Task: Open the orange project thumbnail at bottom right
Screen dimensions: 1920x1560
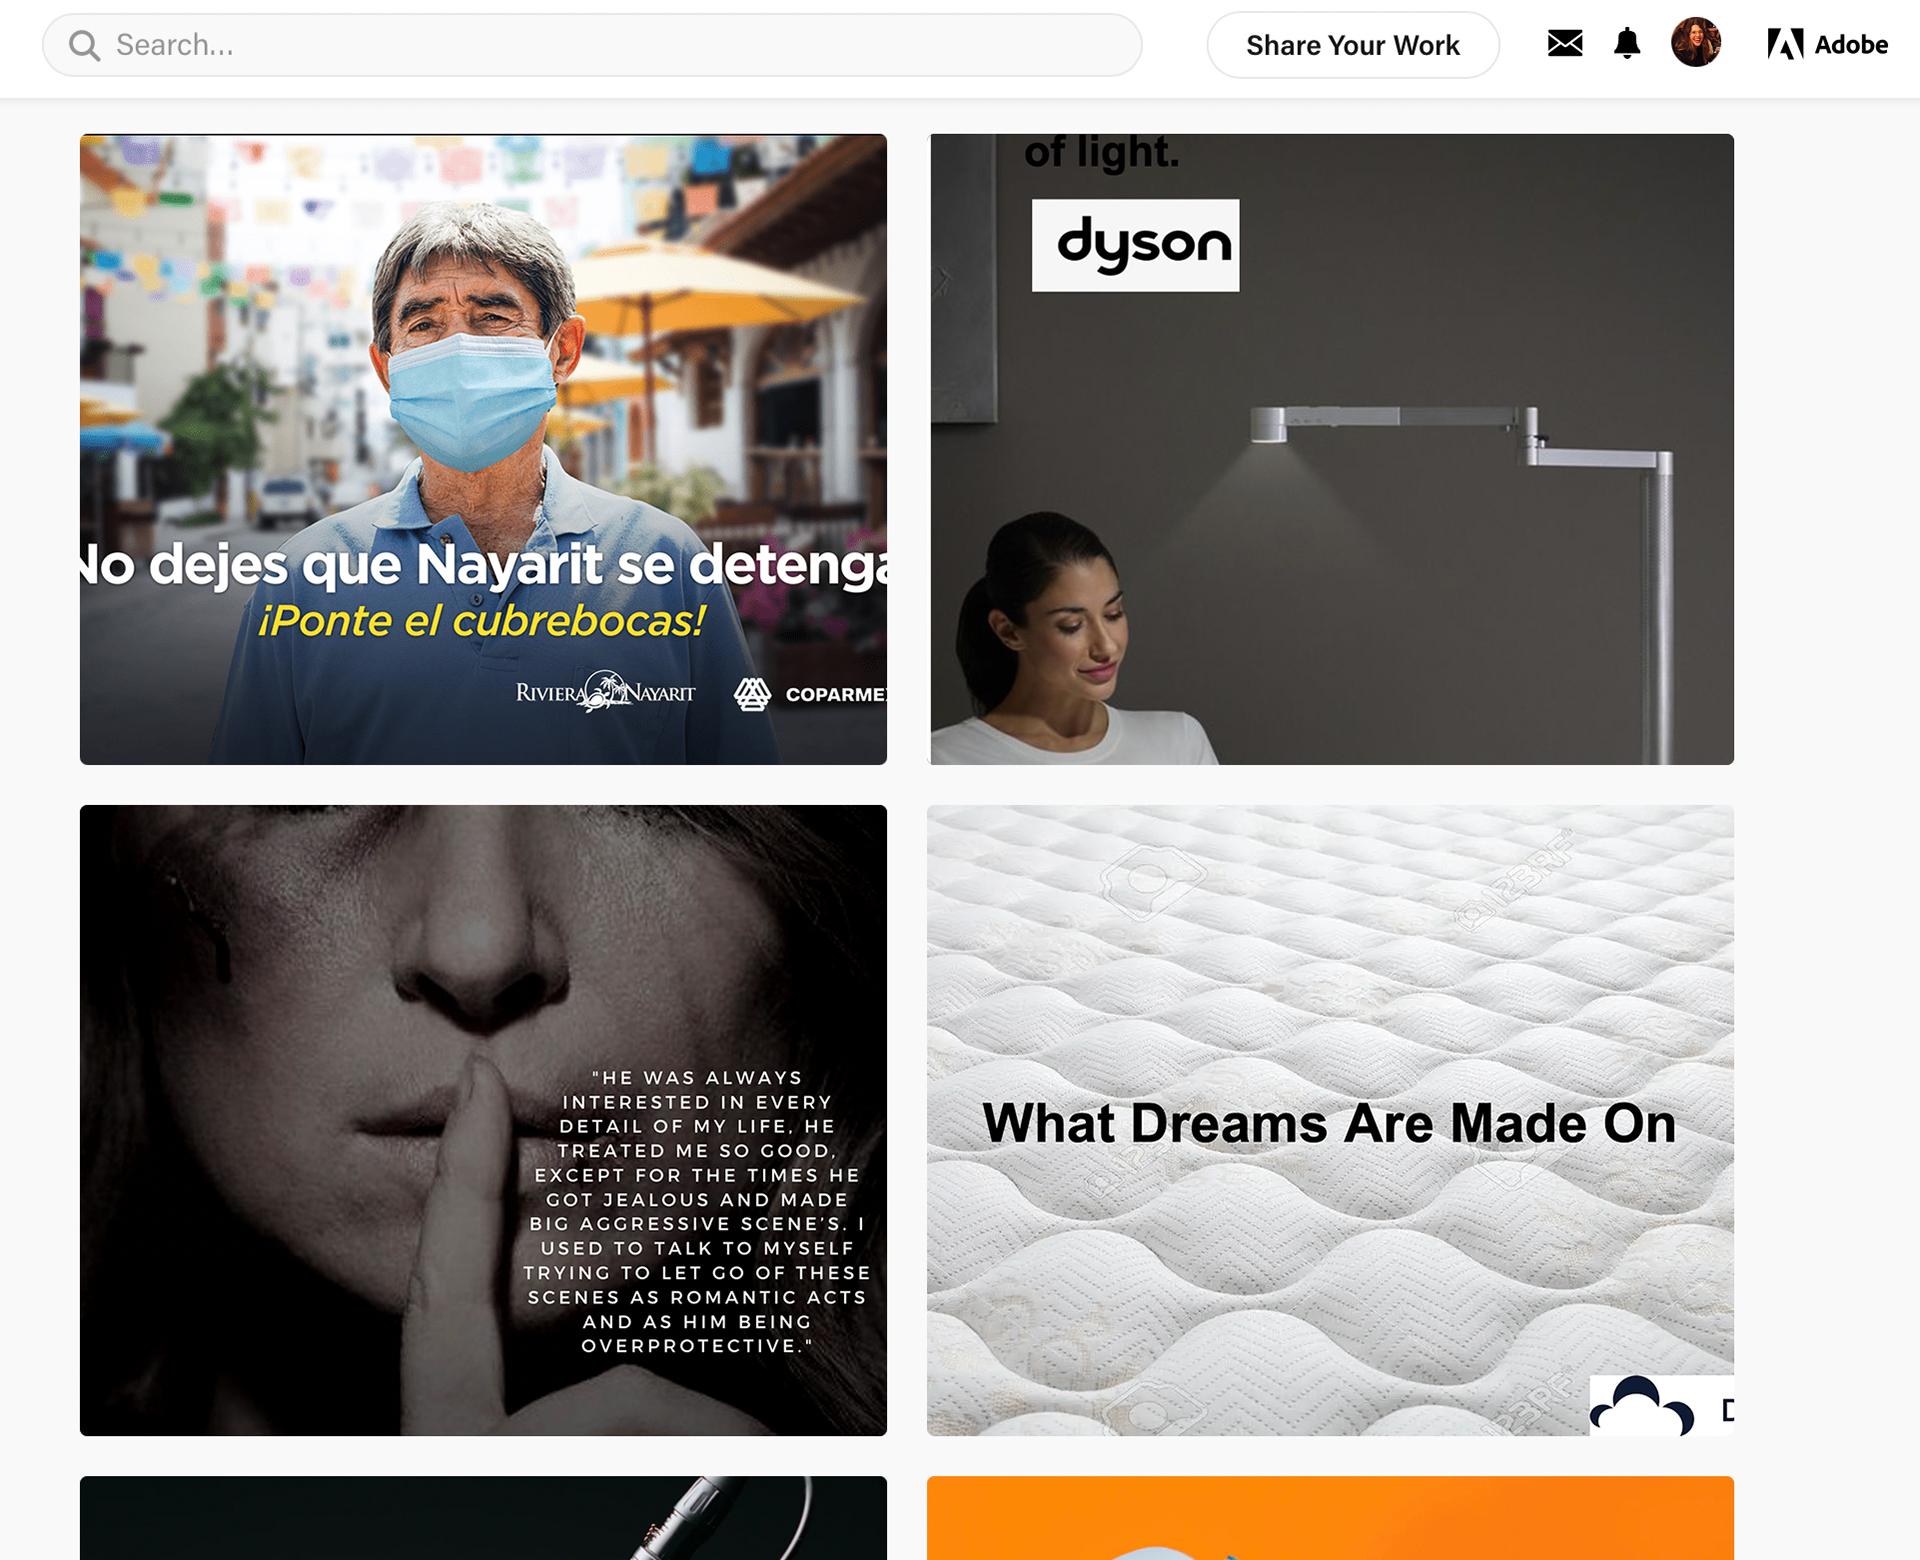Action: pos(1330,1518)
